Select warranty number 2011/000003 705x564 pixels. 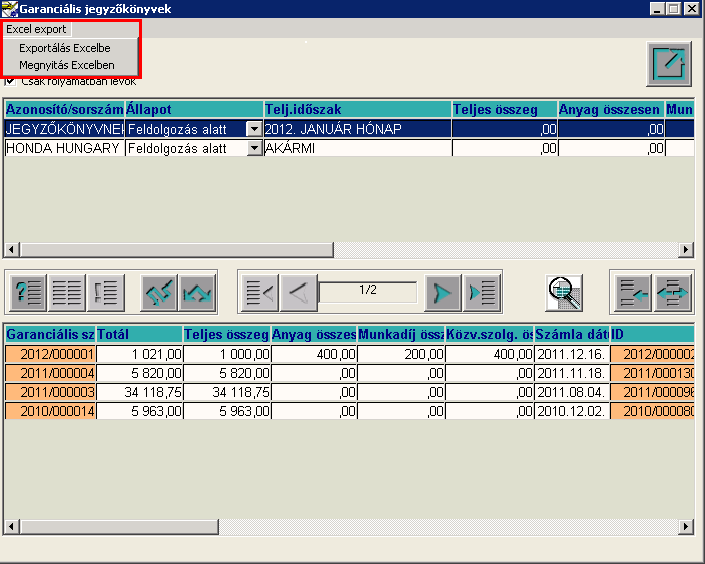(50, 392)
